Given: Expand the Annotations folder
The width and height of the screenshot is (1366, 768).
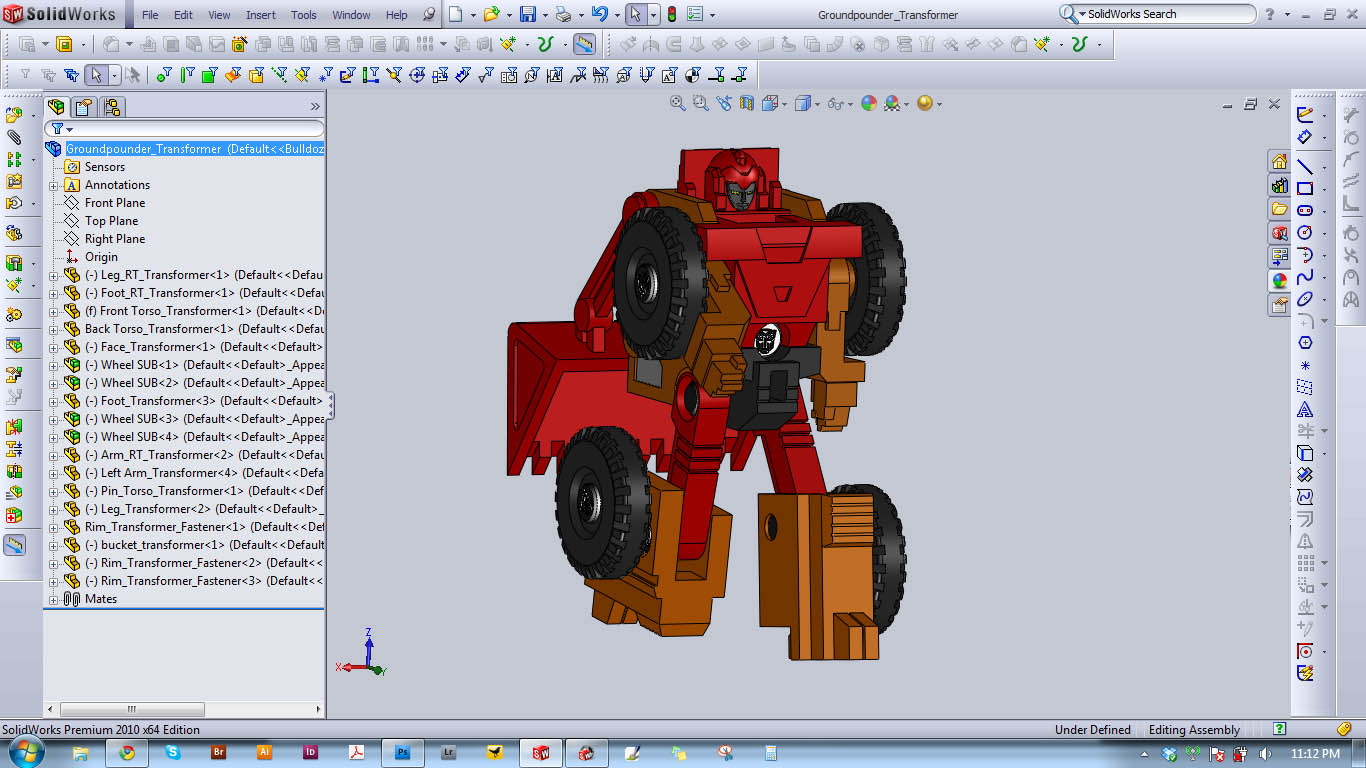Looking at the screenshot, I should click(x=54, y=184).
